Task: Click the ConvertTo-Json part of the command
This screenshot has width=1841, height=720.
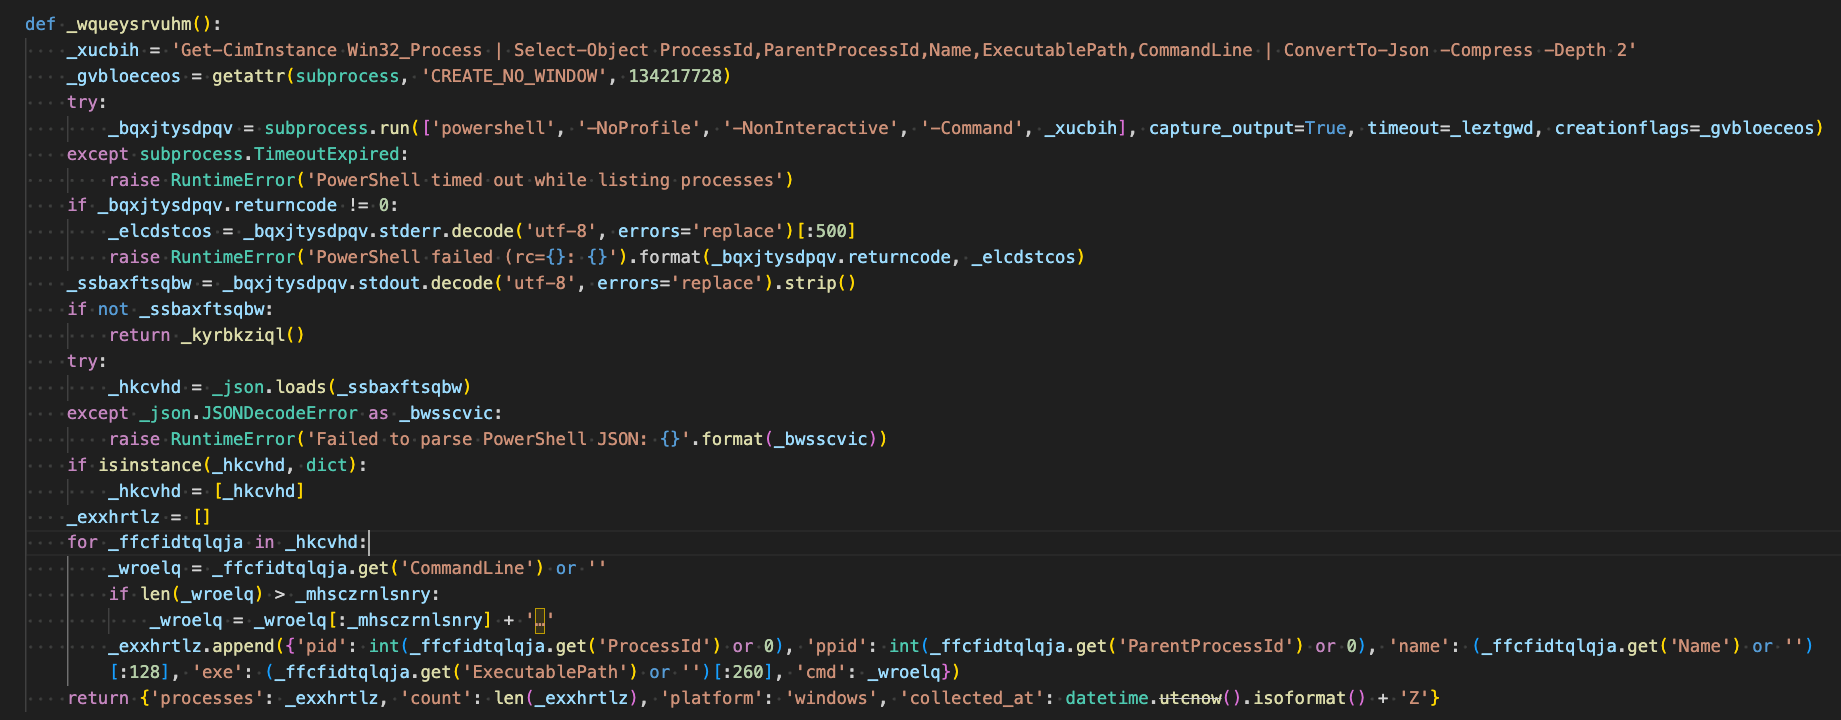Action: (x=1356, y=50)
